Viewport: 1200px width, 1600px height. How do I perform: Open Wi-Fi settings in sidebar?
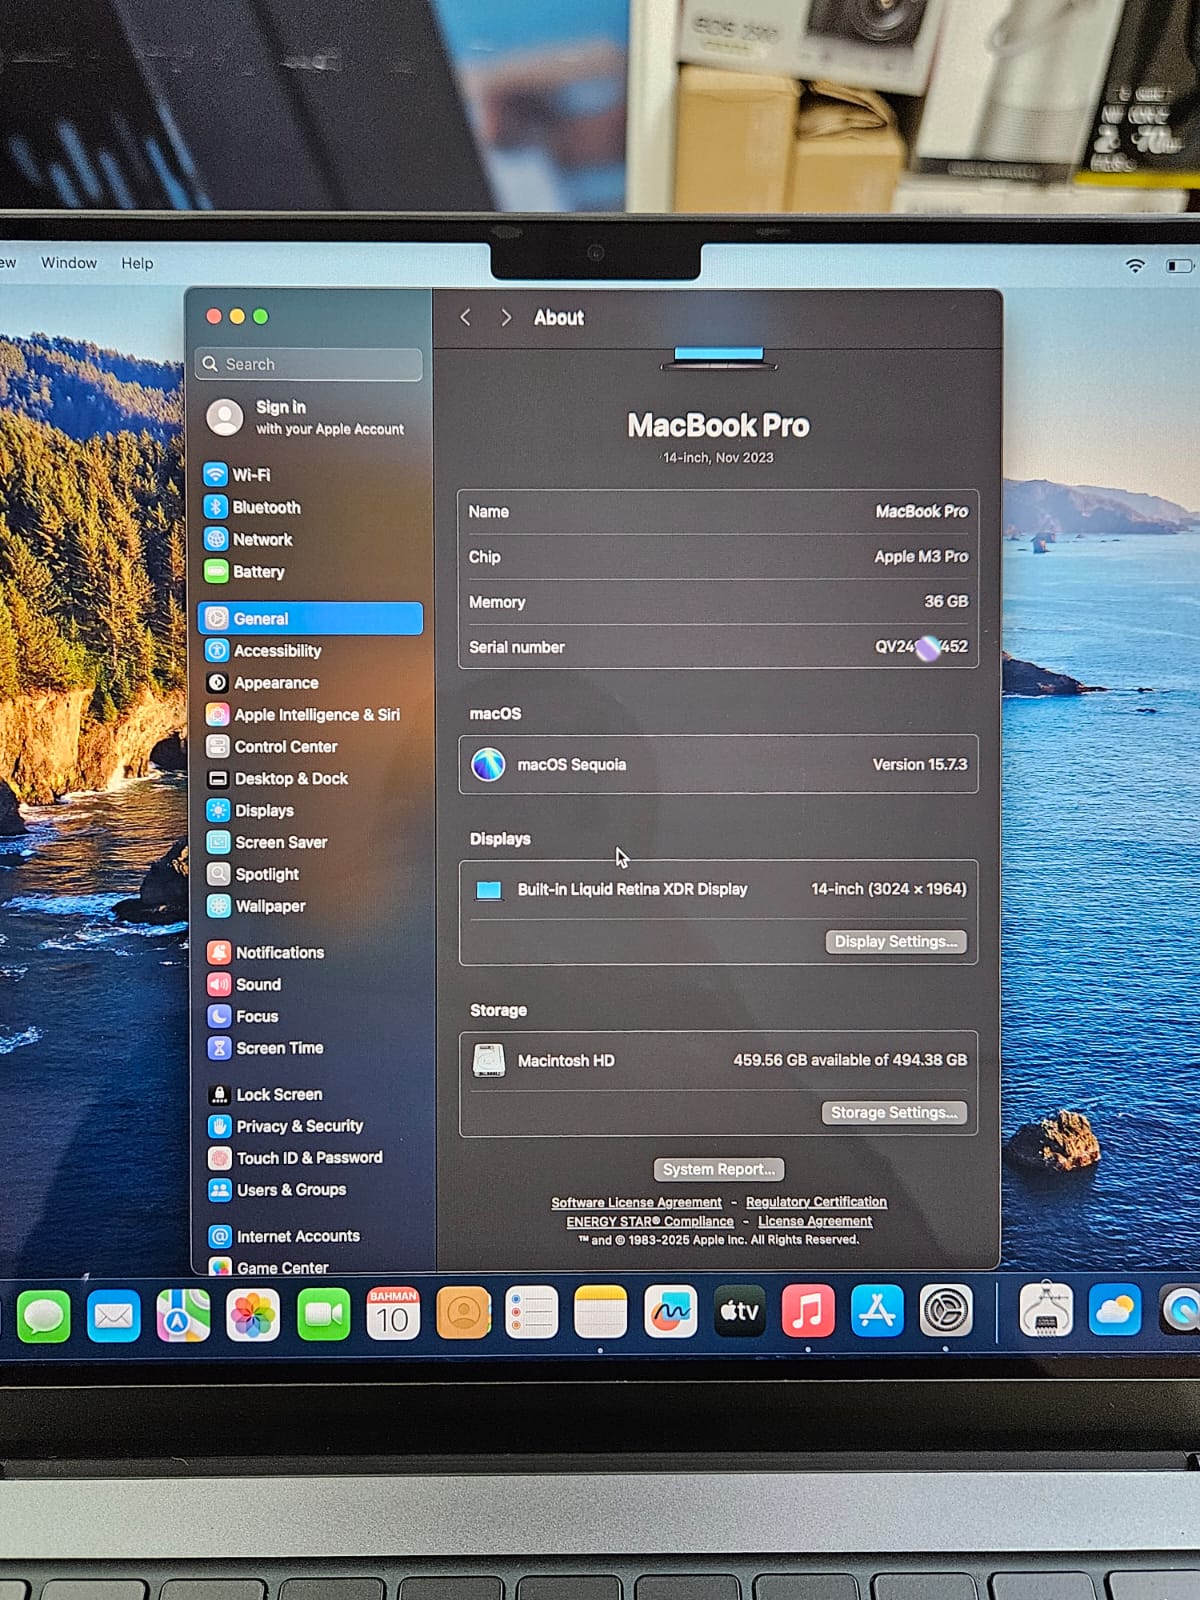coord(238,475)
